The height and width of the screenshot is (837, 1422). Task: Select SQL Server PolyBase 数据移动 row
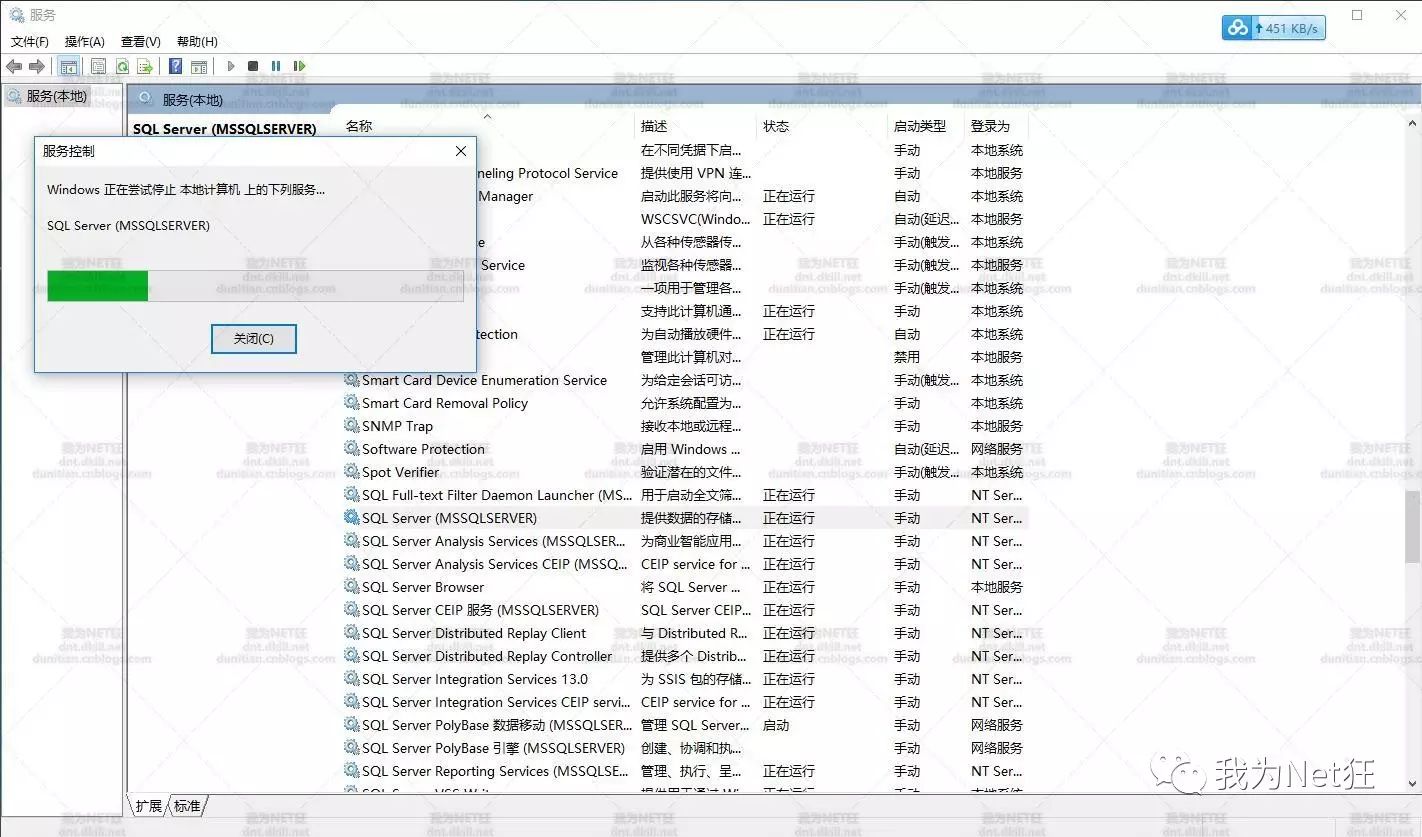[x=685, y=725]
